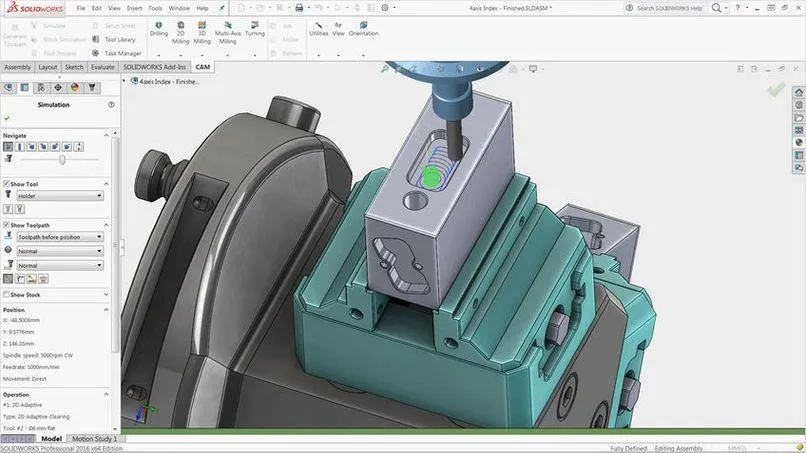Open the Drilling toolbar command

159,27
